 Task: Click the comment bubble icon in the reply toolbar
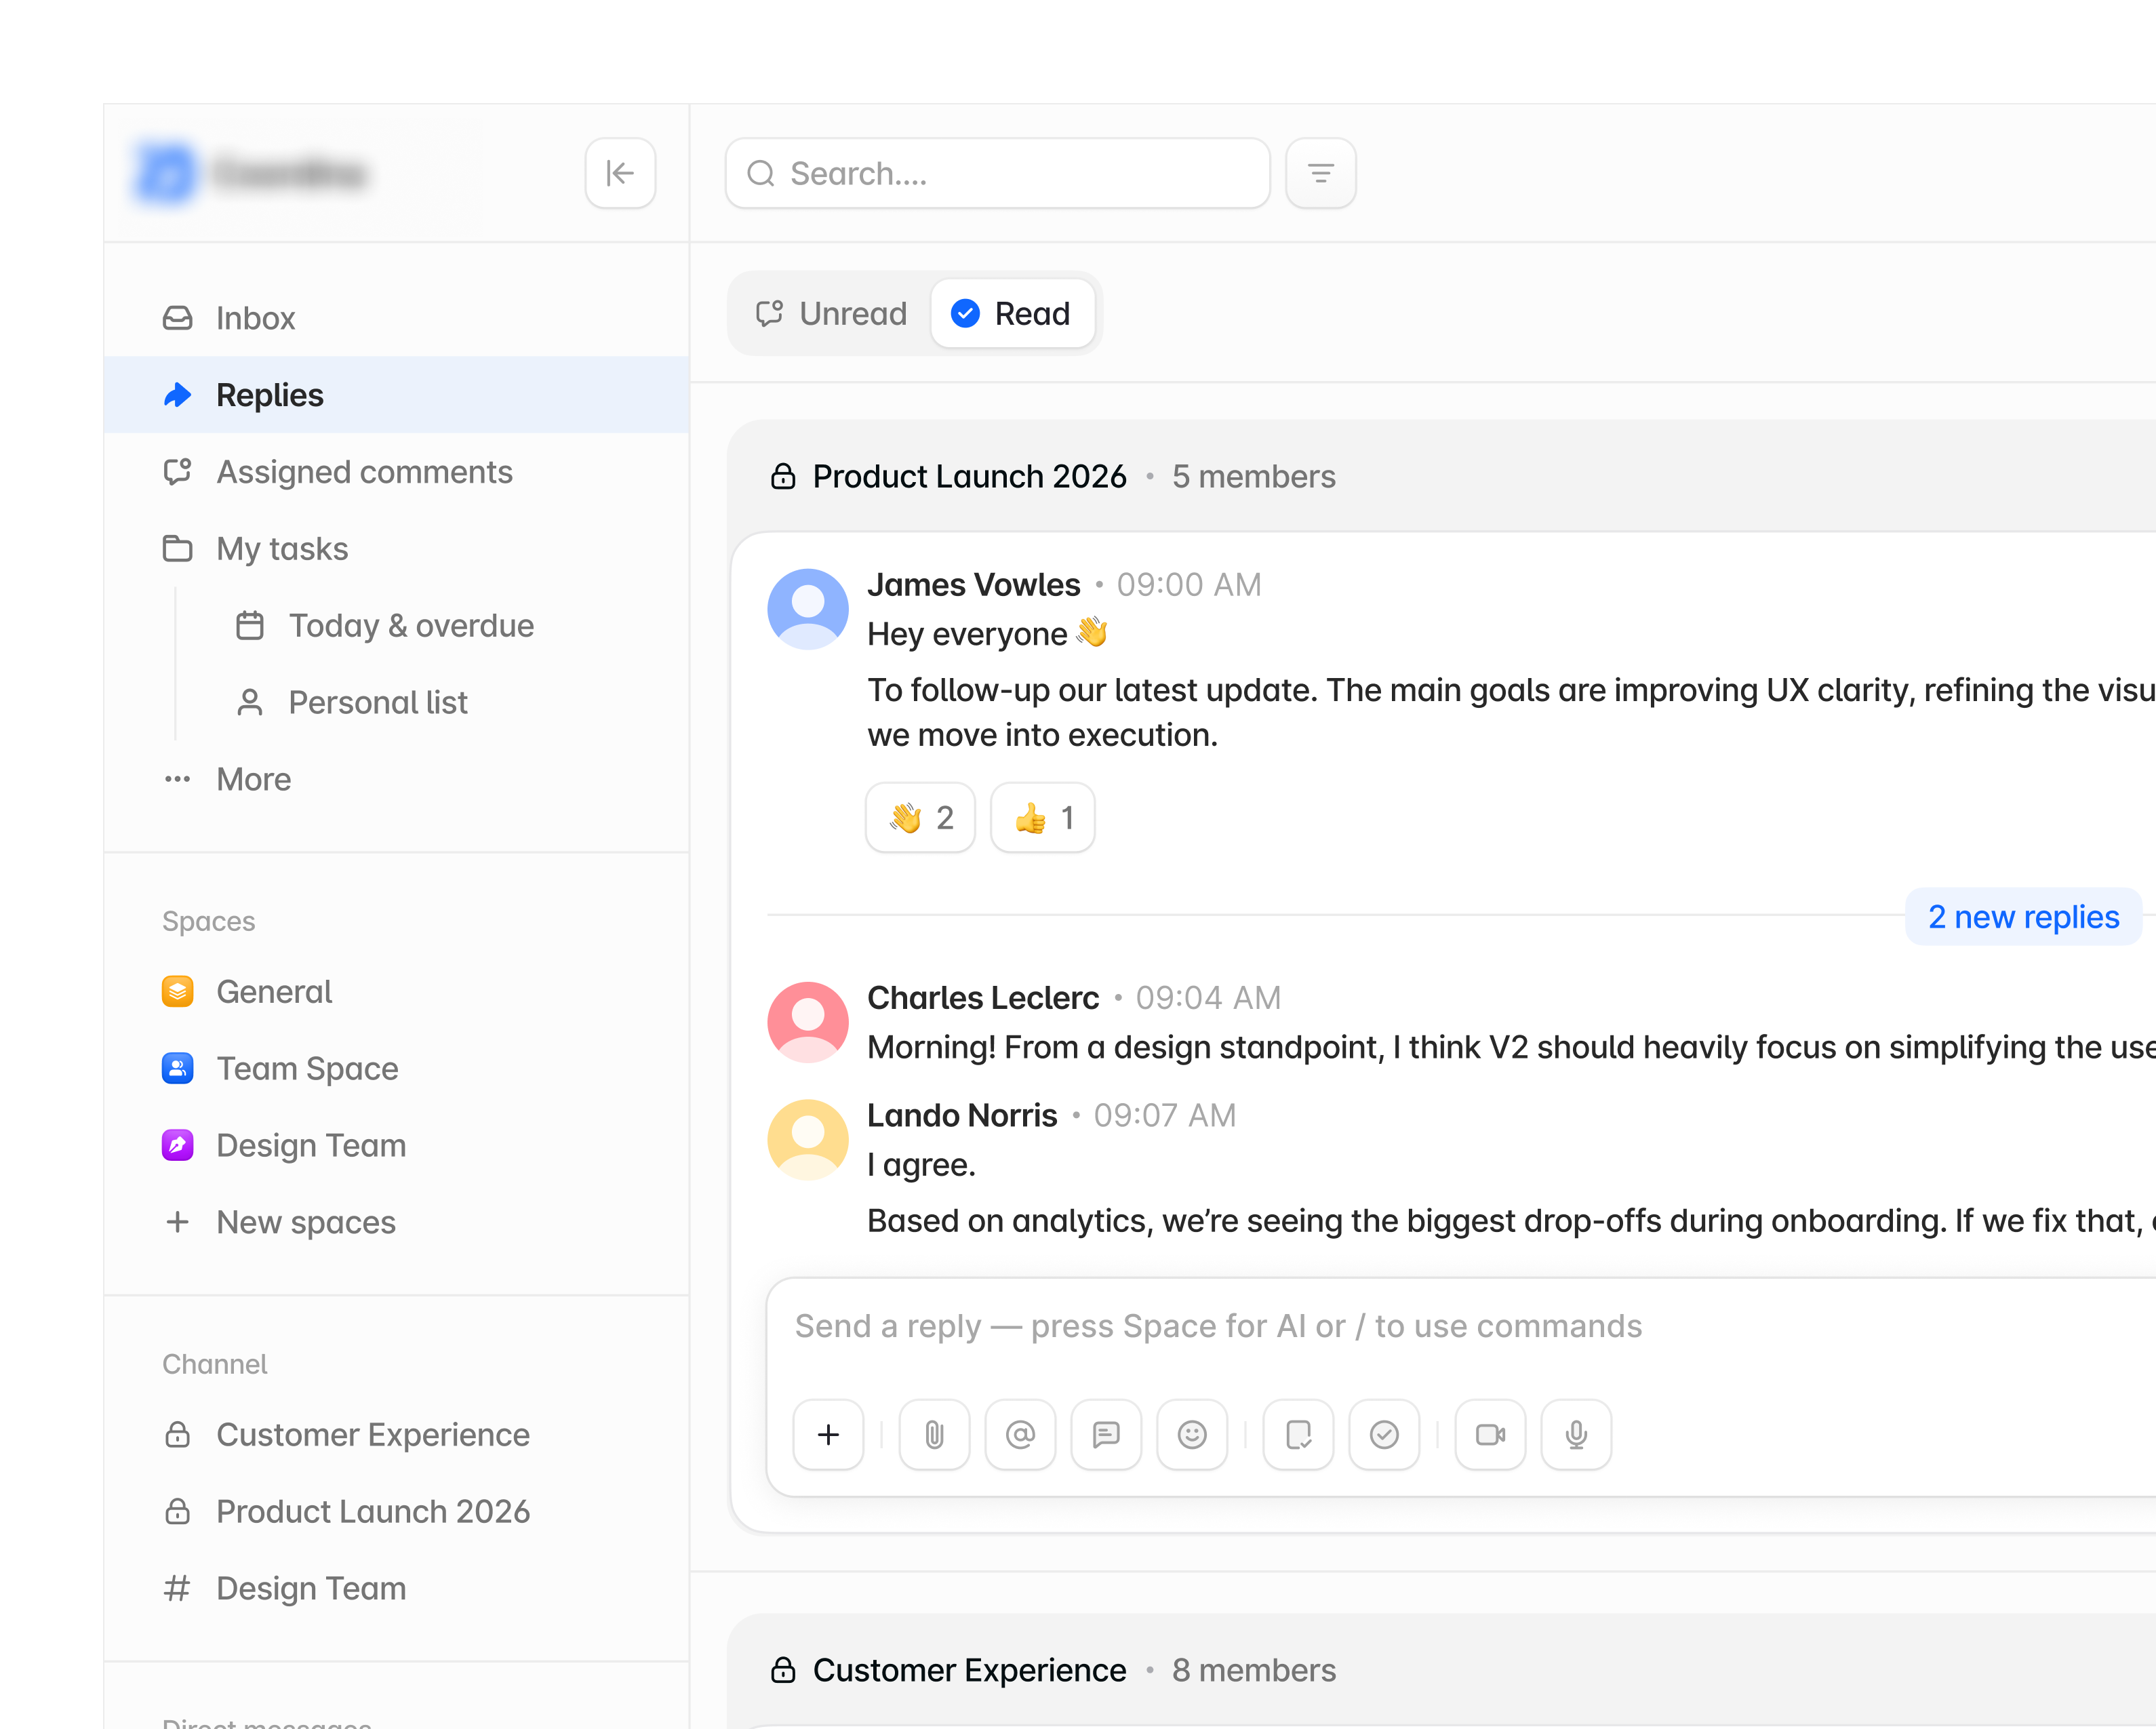tap(1106, 1435)
